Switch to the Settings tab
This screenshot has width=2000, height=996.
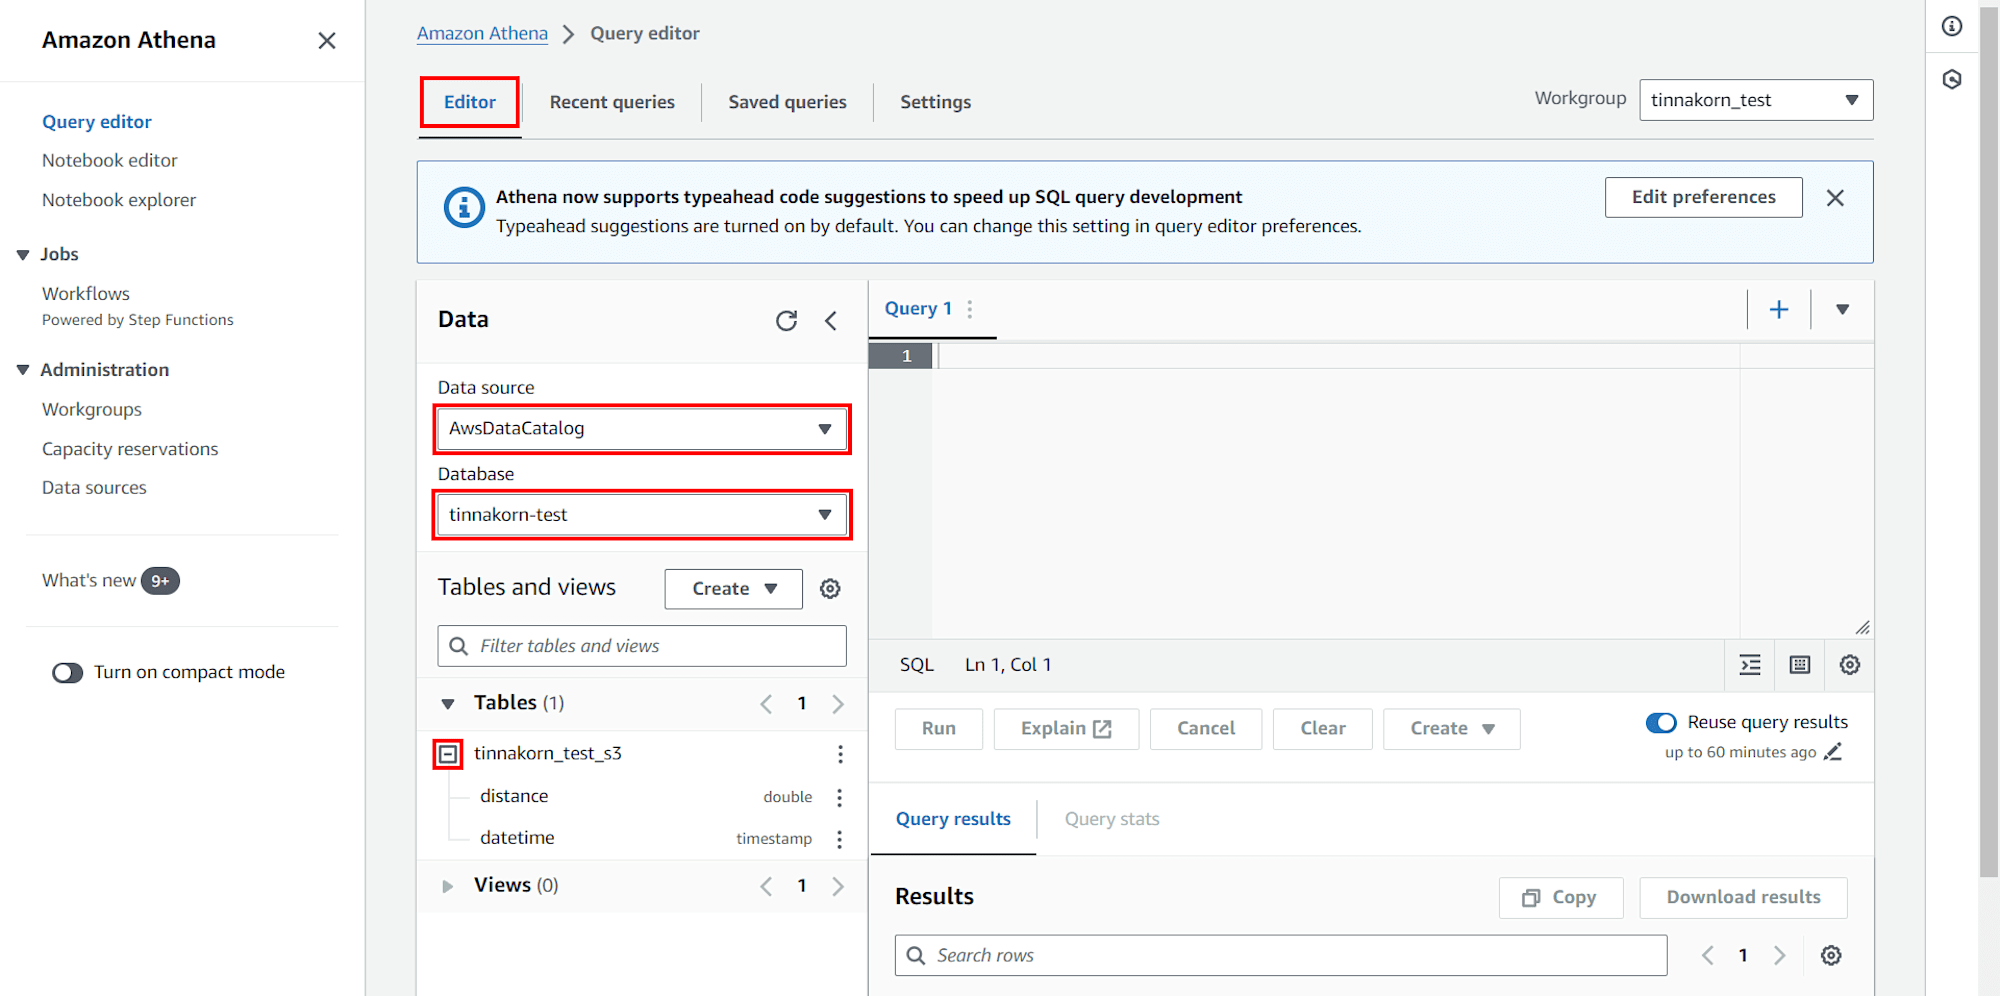[x=935, y=102]
